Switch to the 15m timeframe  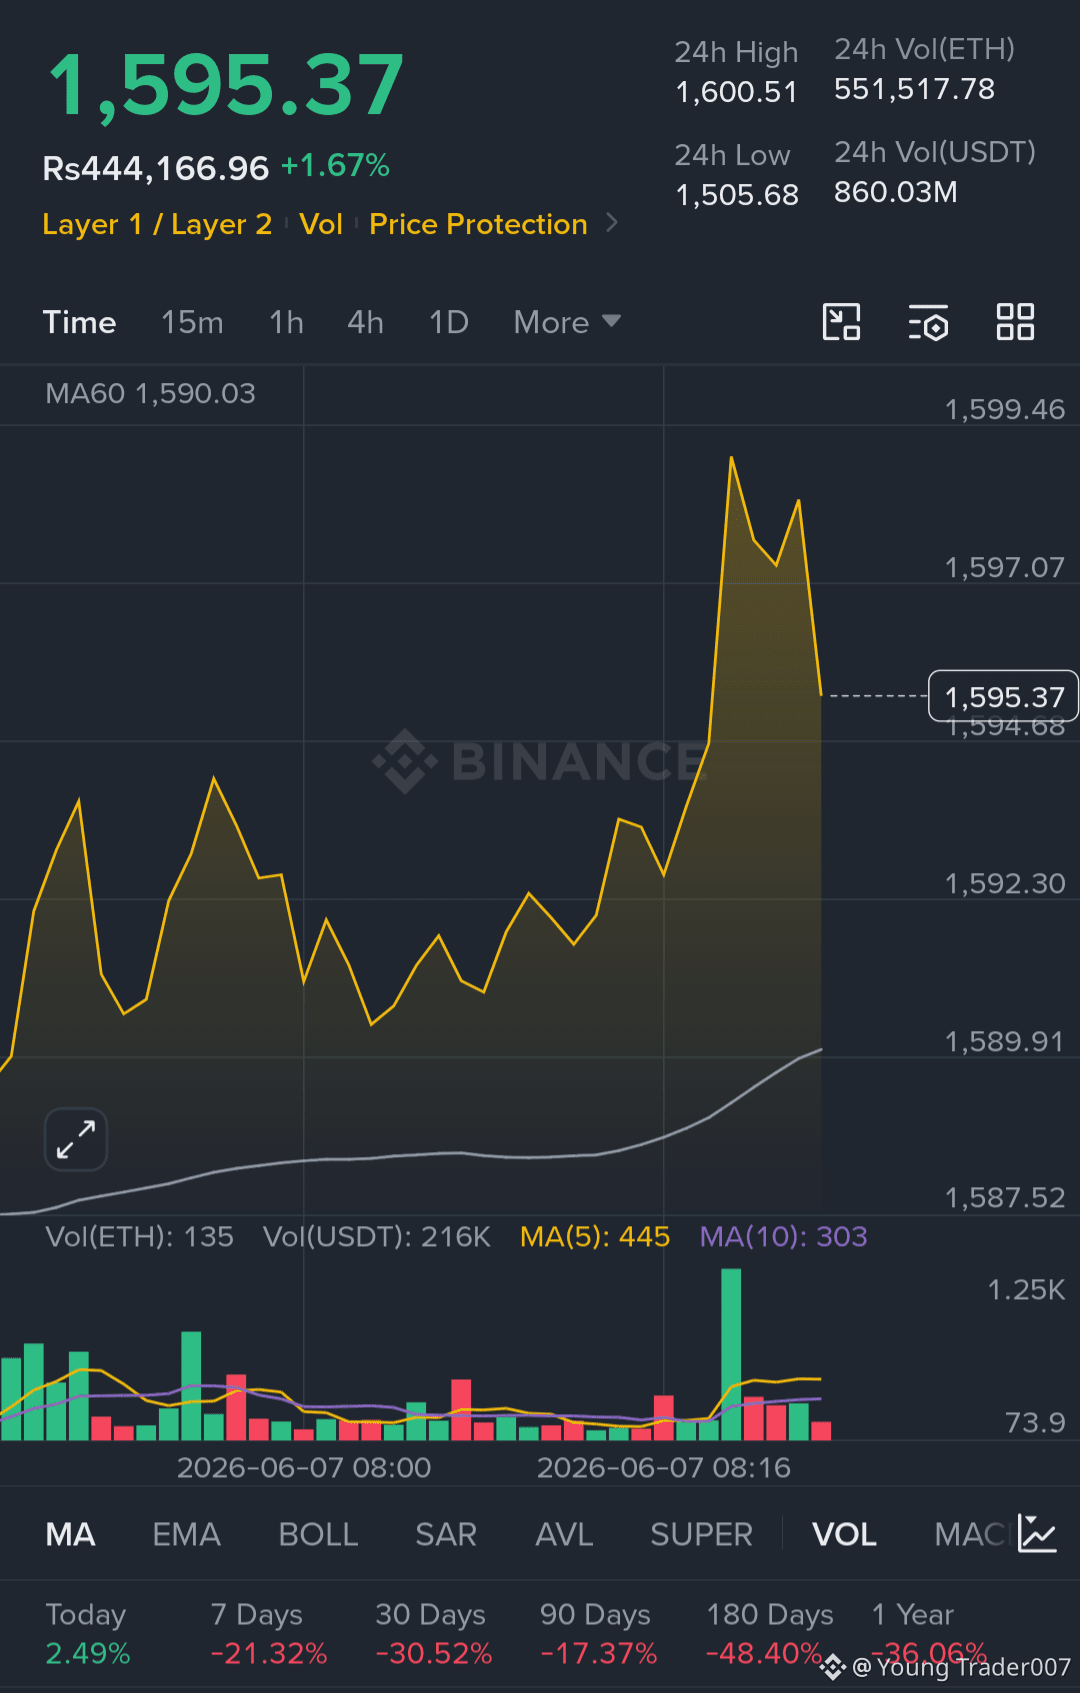point(192,322)
